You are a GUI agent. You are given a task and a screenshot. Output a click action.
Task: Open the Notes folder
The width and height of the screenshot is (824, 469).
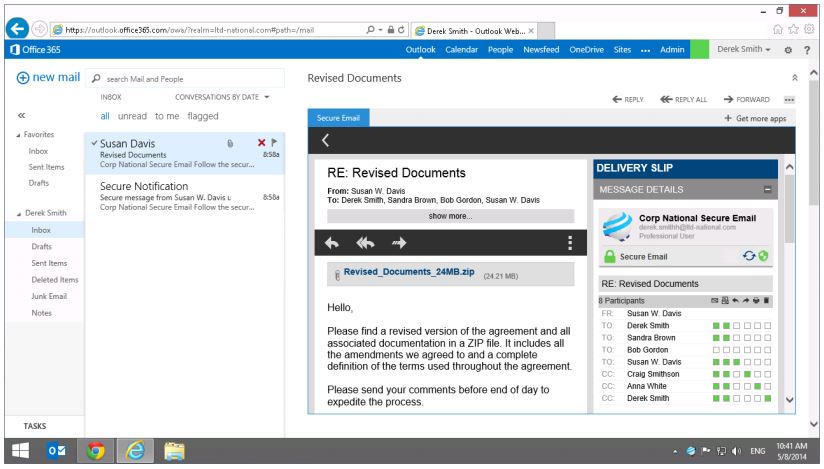point(42,313)
